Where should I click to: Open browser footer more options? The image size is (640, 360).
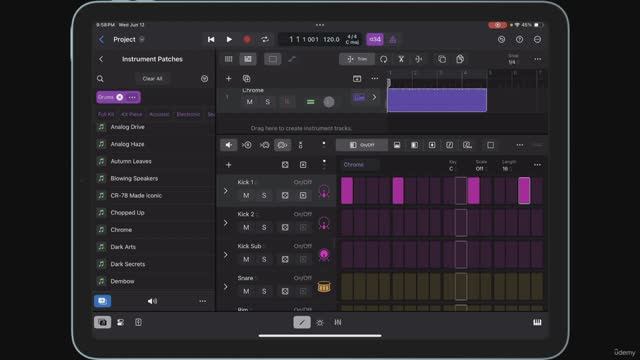pyautogui.click(x=202, y=301)
